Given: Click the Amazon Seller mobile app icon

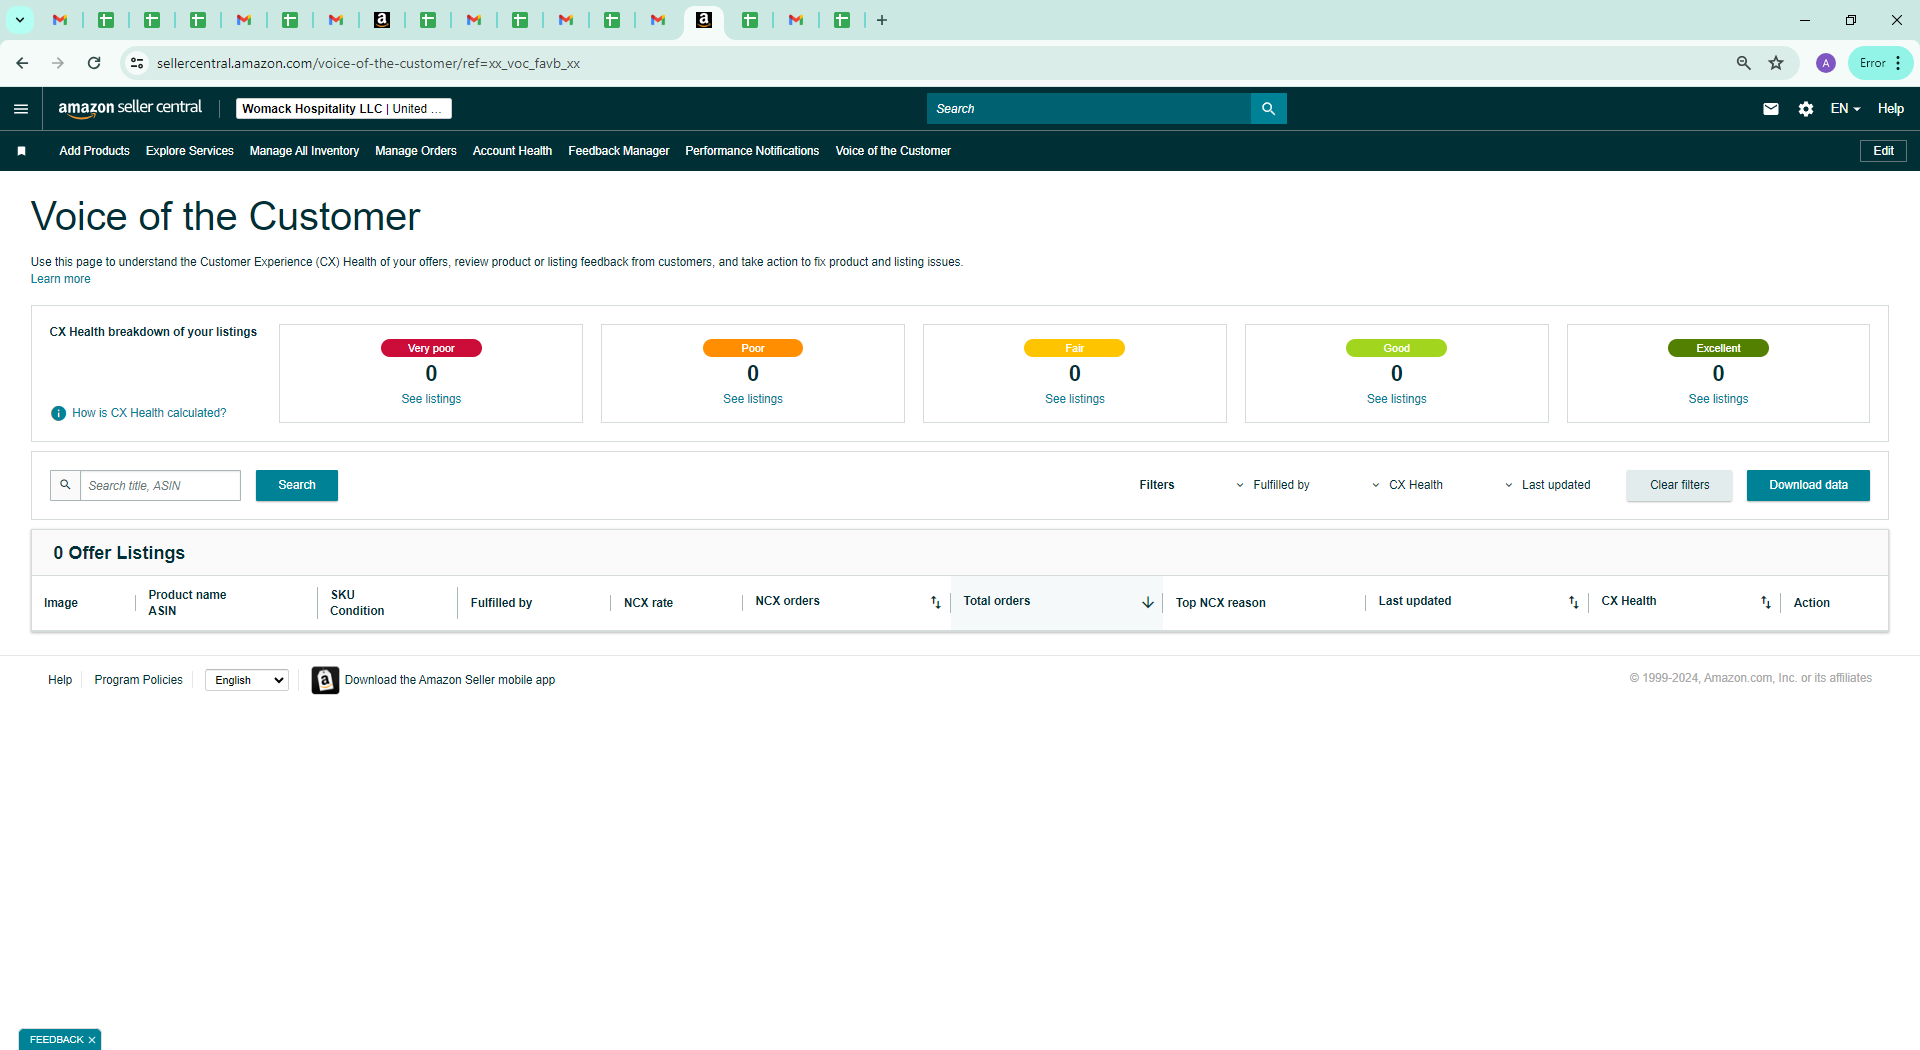Looking at the screenshot, I should click(325, 680).
